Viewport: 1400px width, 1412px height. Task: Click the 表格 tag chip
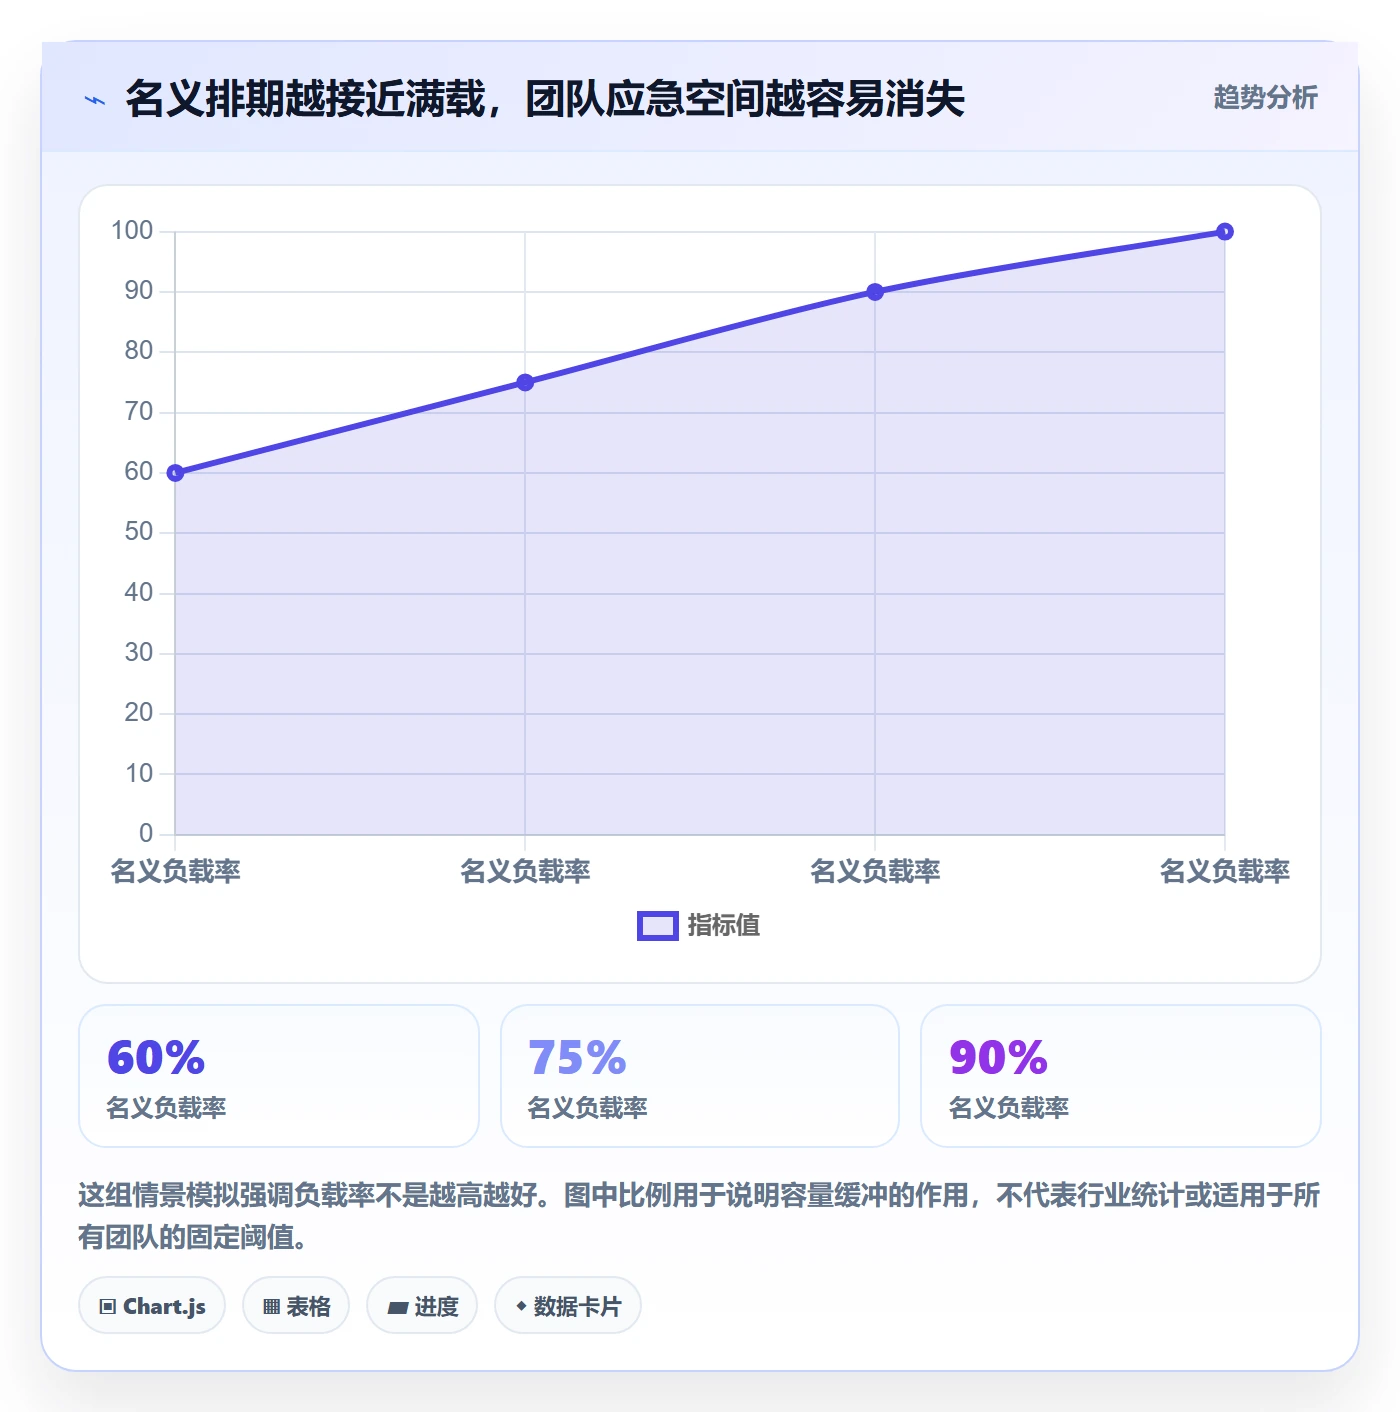point(296,1306)
